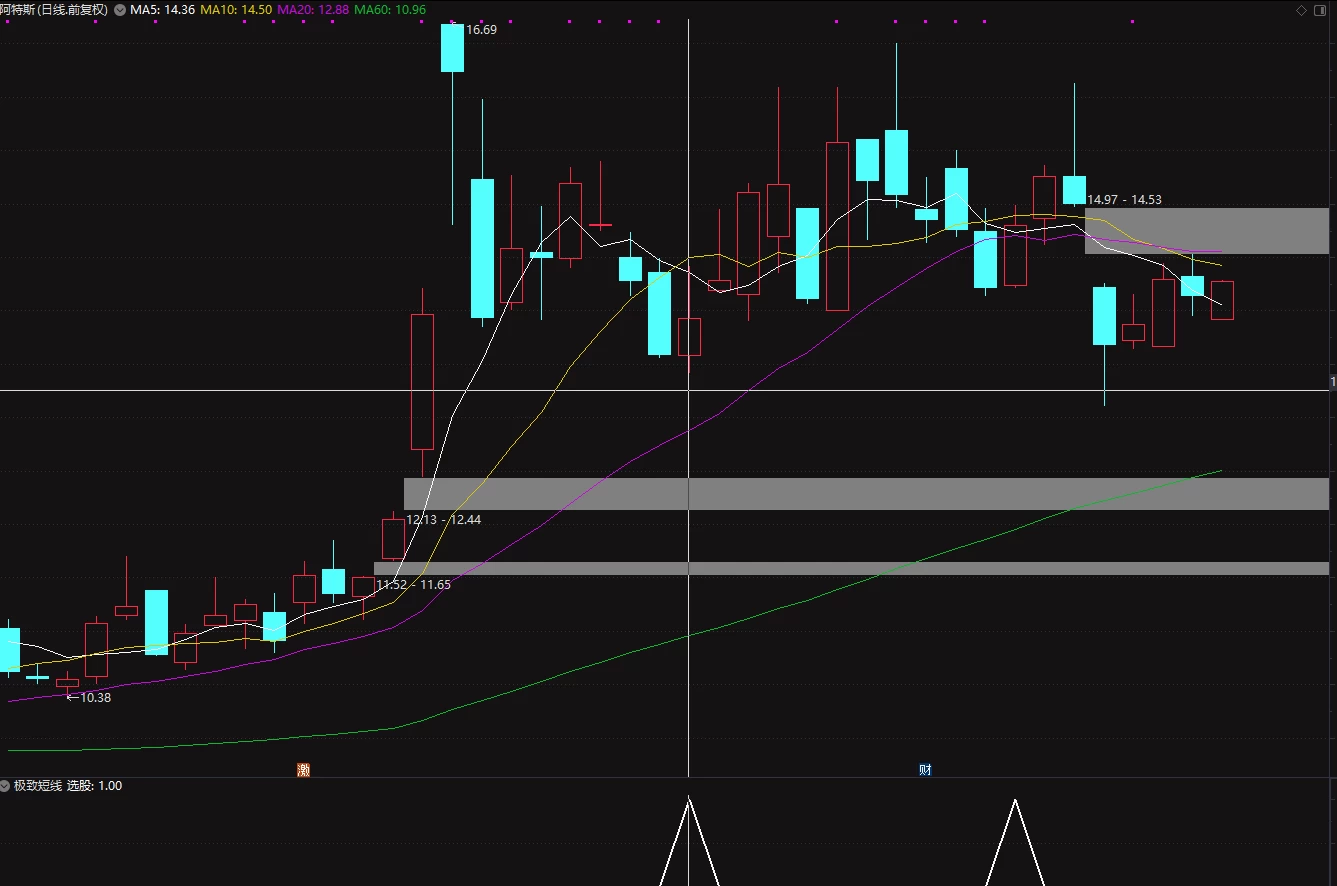The width and height of the screenshot is (1337, 886).
Task: Expand the MA indicator dropdown arrow
Action: 121,10
